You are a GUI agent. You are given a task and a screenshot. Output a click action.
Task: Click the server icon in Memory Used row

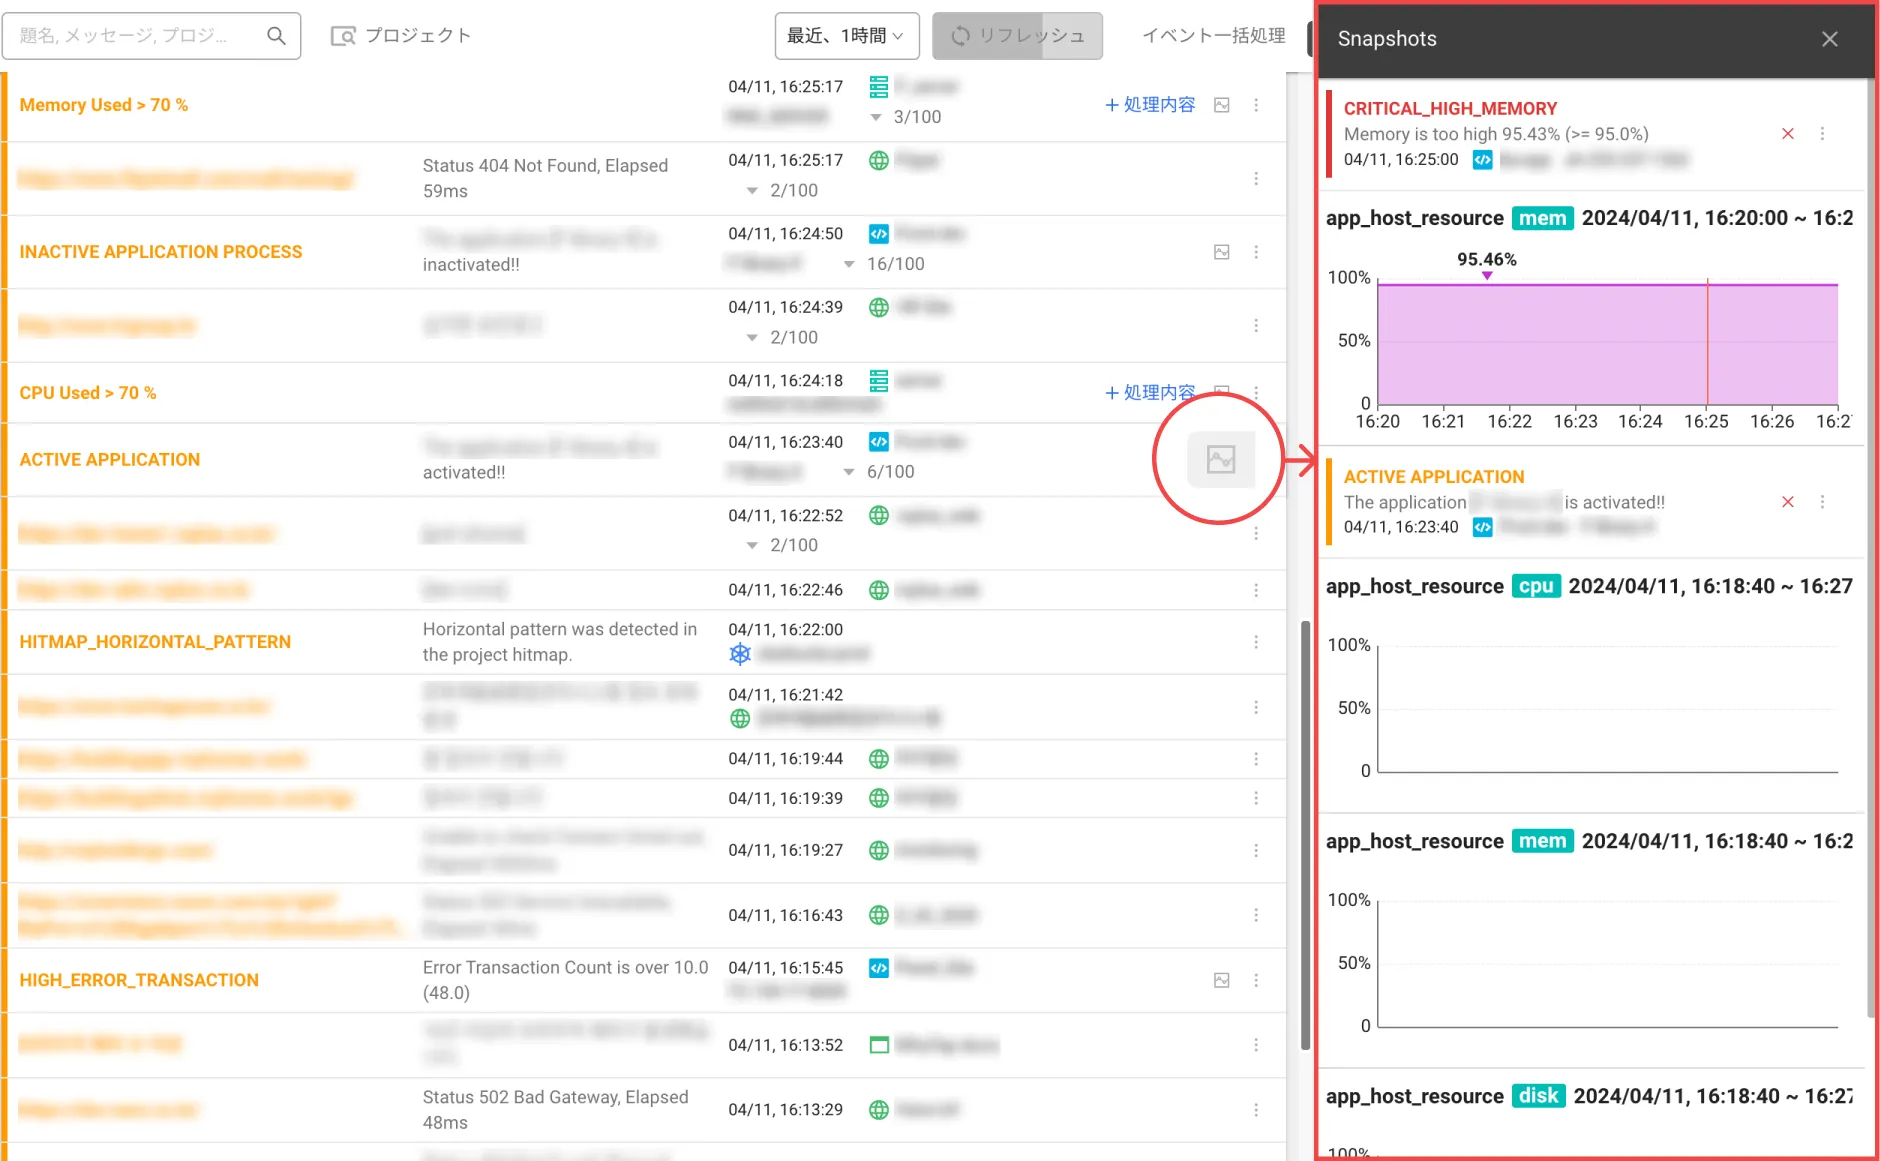click(x=878, y=87)
